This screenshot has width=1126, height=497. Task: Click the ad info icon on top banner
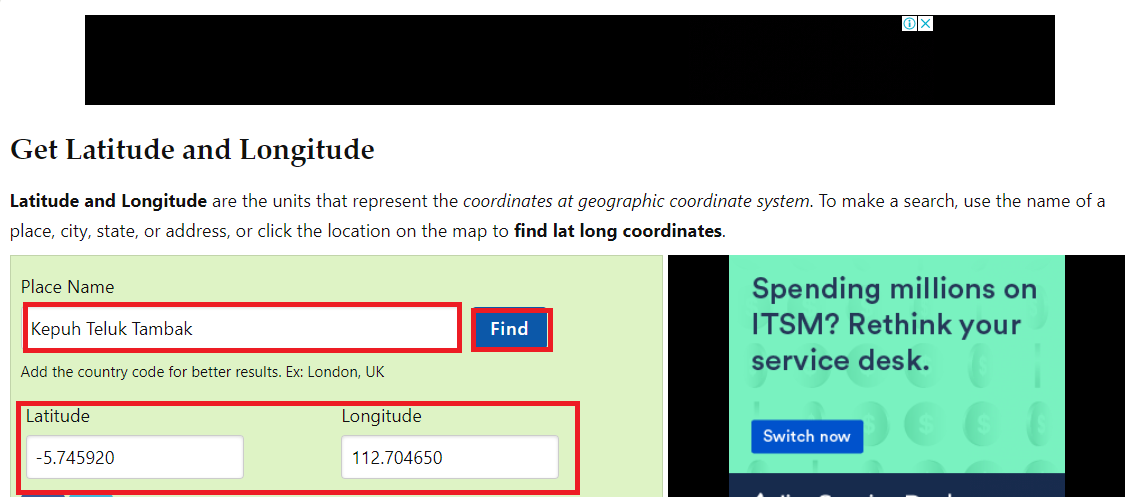(910, 23)
